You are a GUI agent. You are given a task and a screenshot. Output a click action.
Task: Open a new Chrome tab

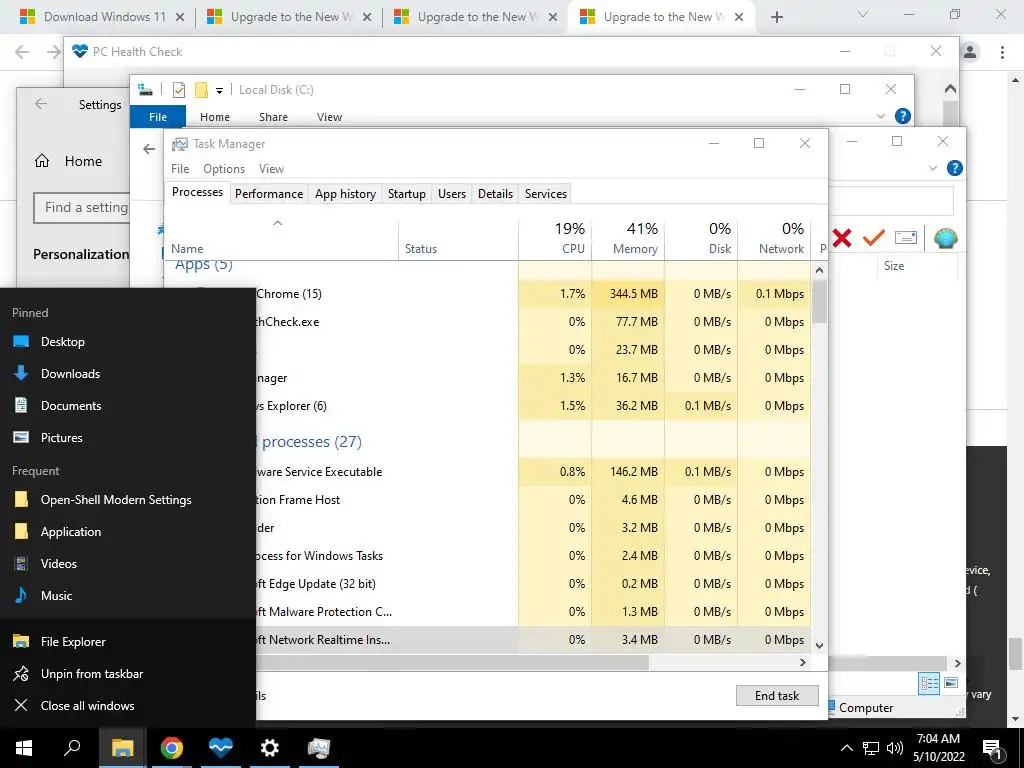776,17
